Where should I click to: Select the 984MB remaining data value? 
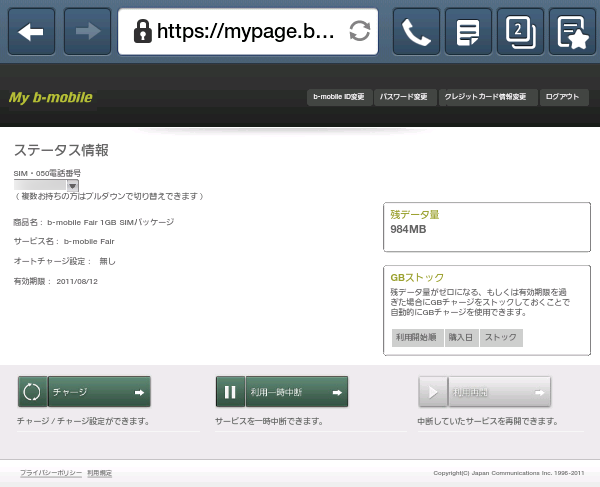(x=408, y=230)
